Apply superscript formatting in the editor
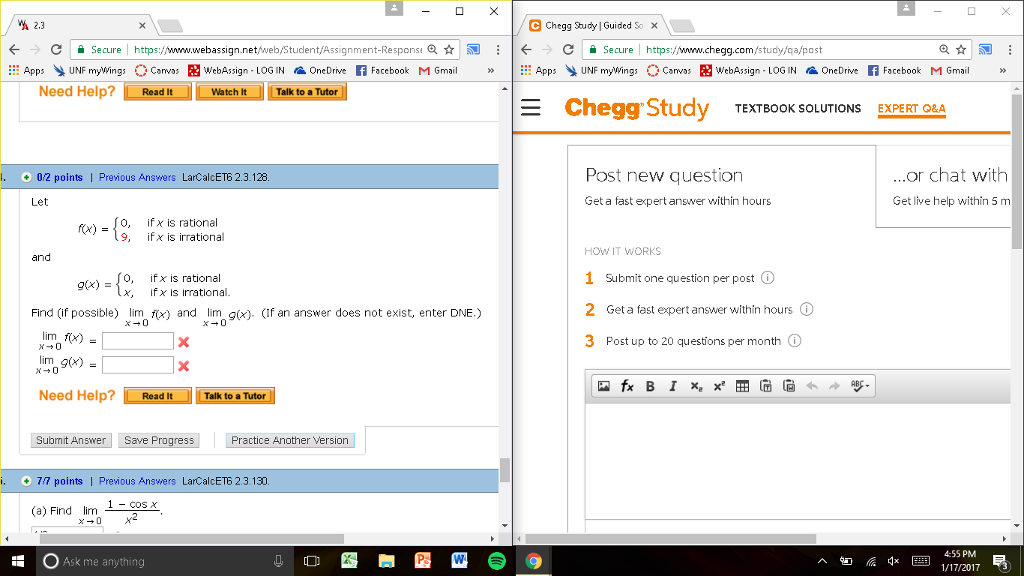This screenshot has height=576, width=1024. (x=719, y=386)
